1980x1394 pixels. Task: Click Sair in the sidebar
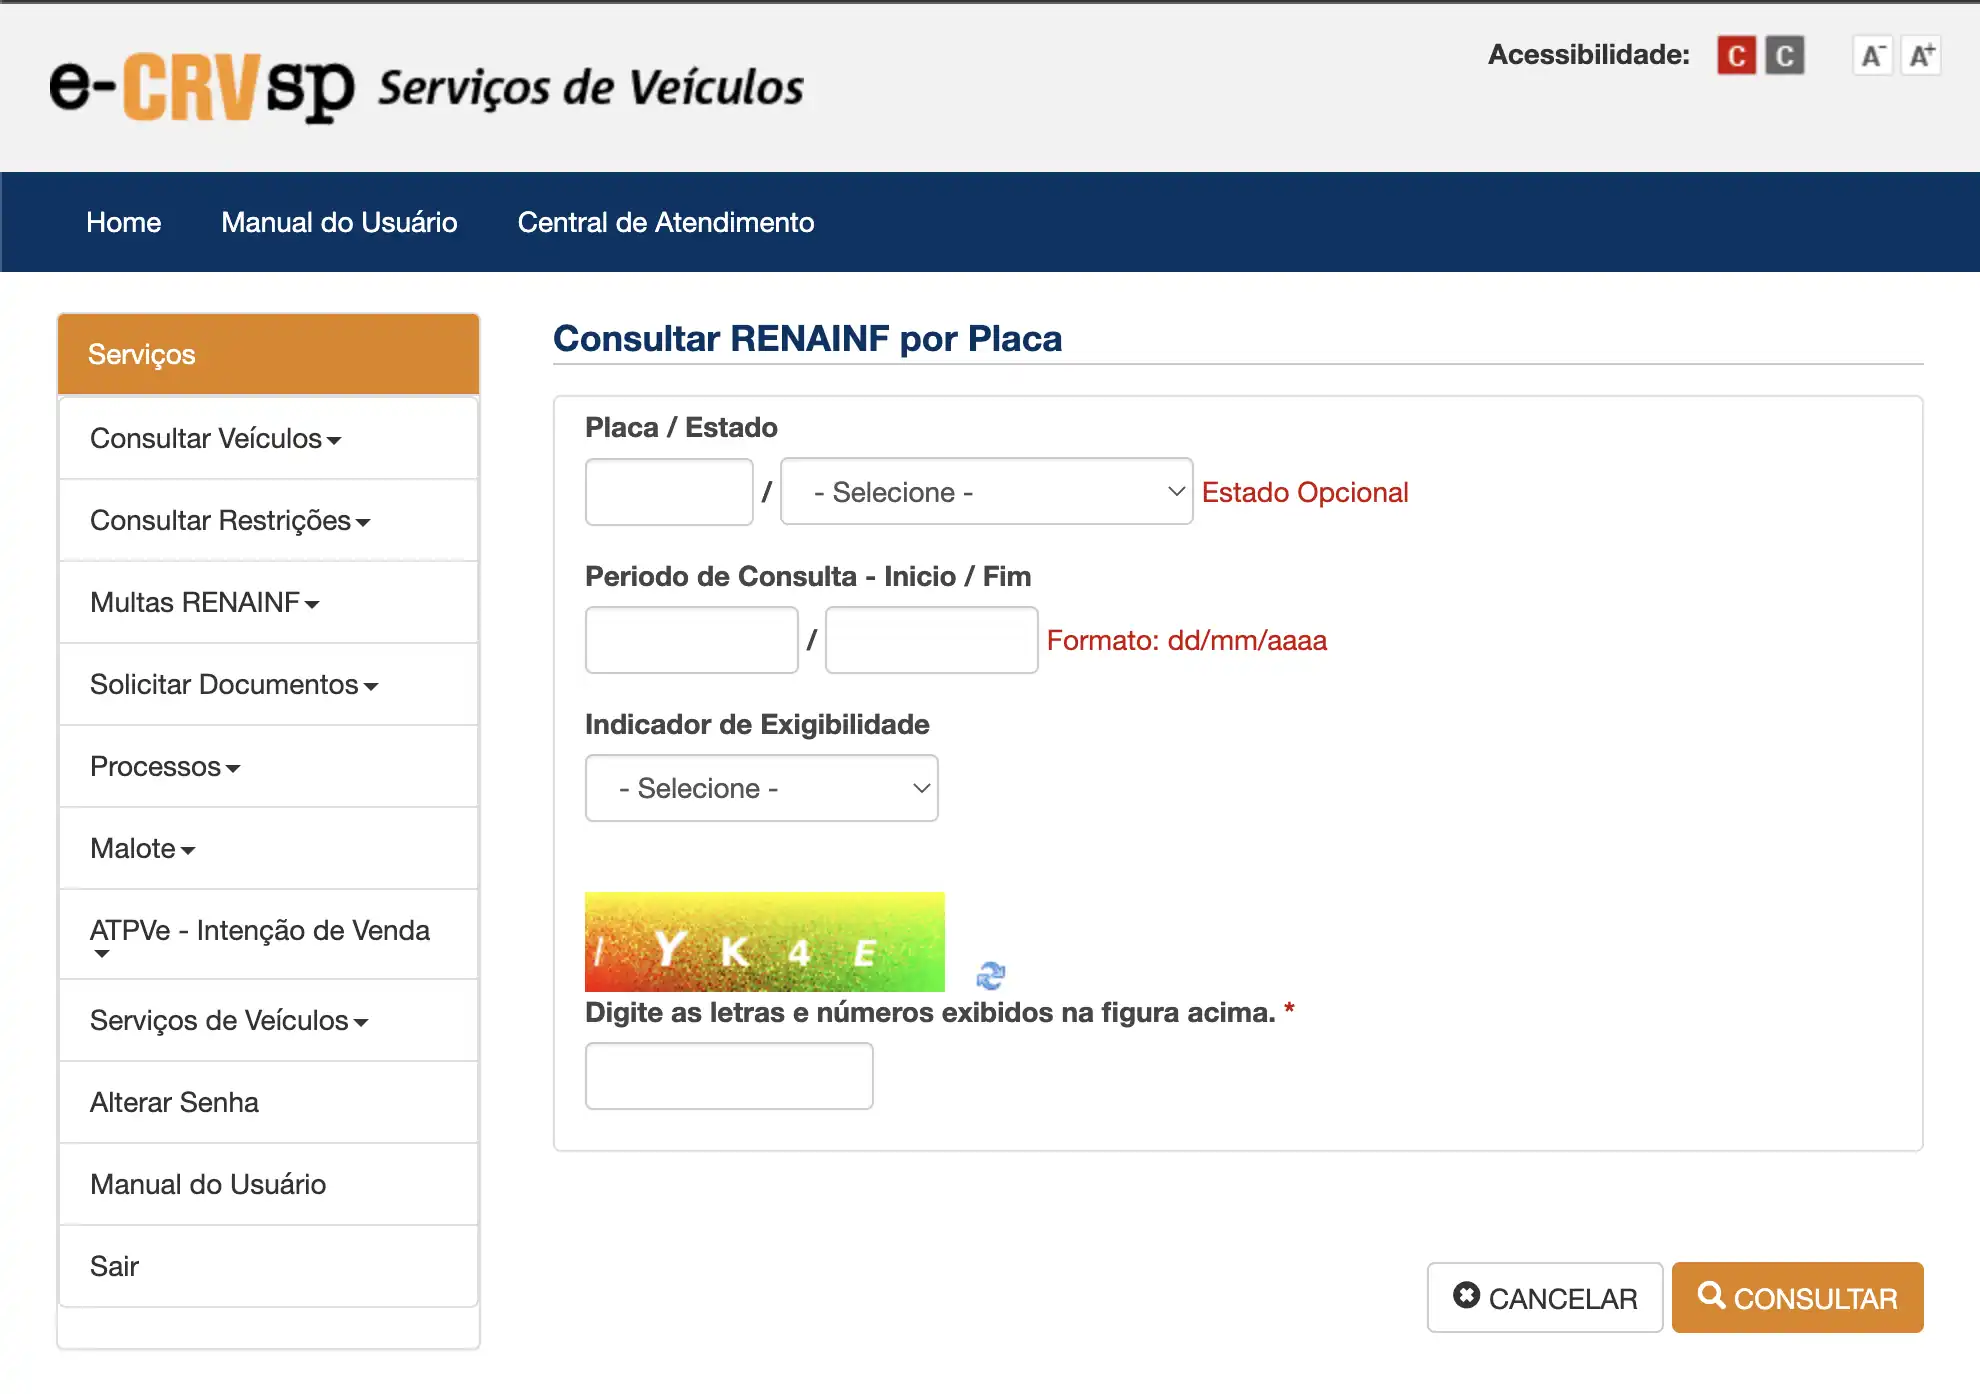pyautogui.click(x=114, y=1267)
